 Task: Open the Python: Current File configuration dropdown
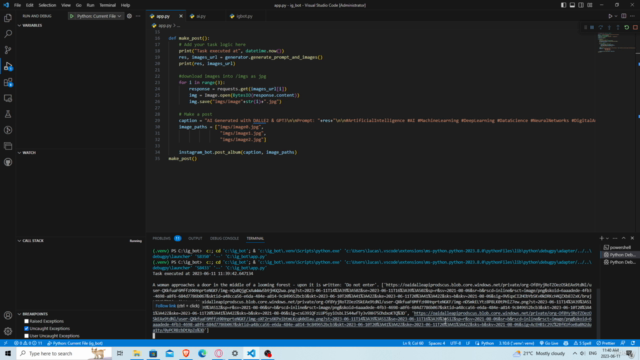tap(99, 16)
